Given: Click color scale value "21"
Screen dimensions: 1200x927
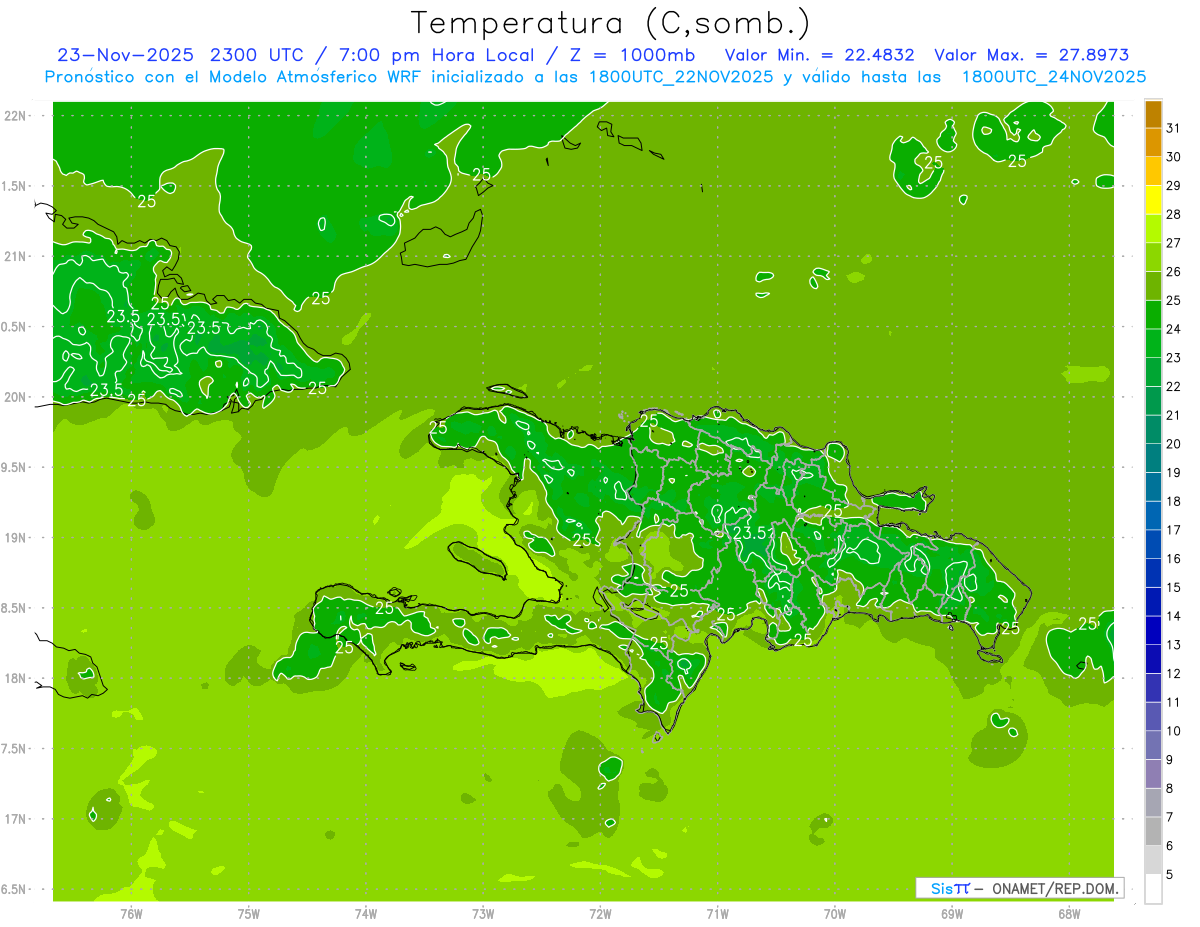Looking at the screenshot, I should tap(1173, 415).
